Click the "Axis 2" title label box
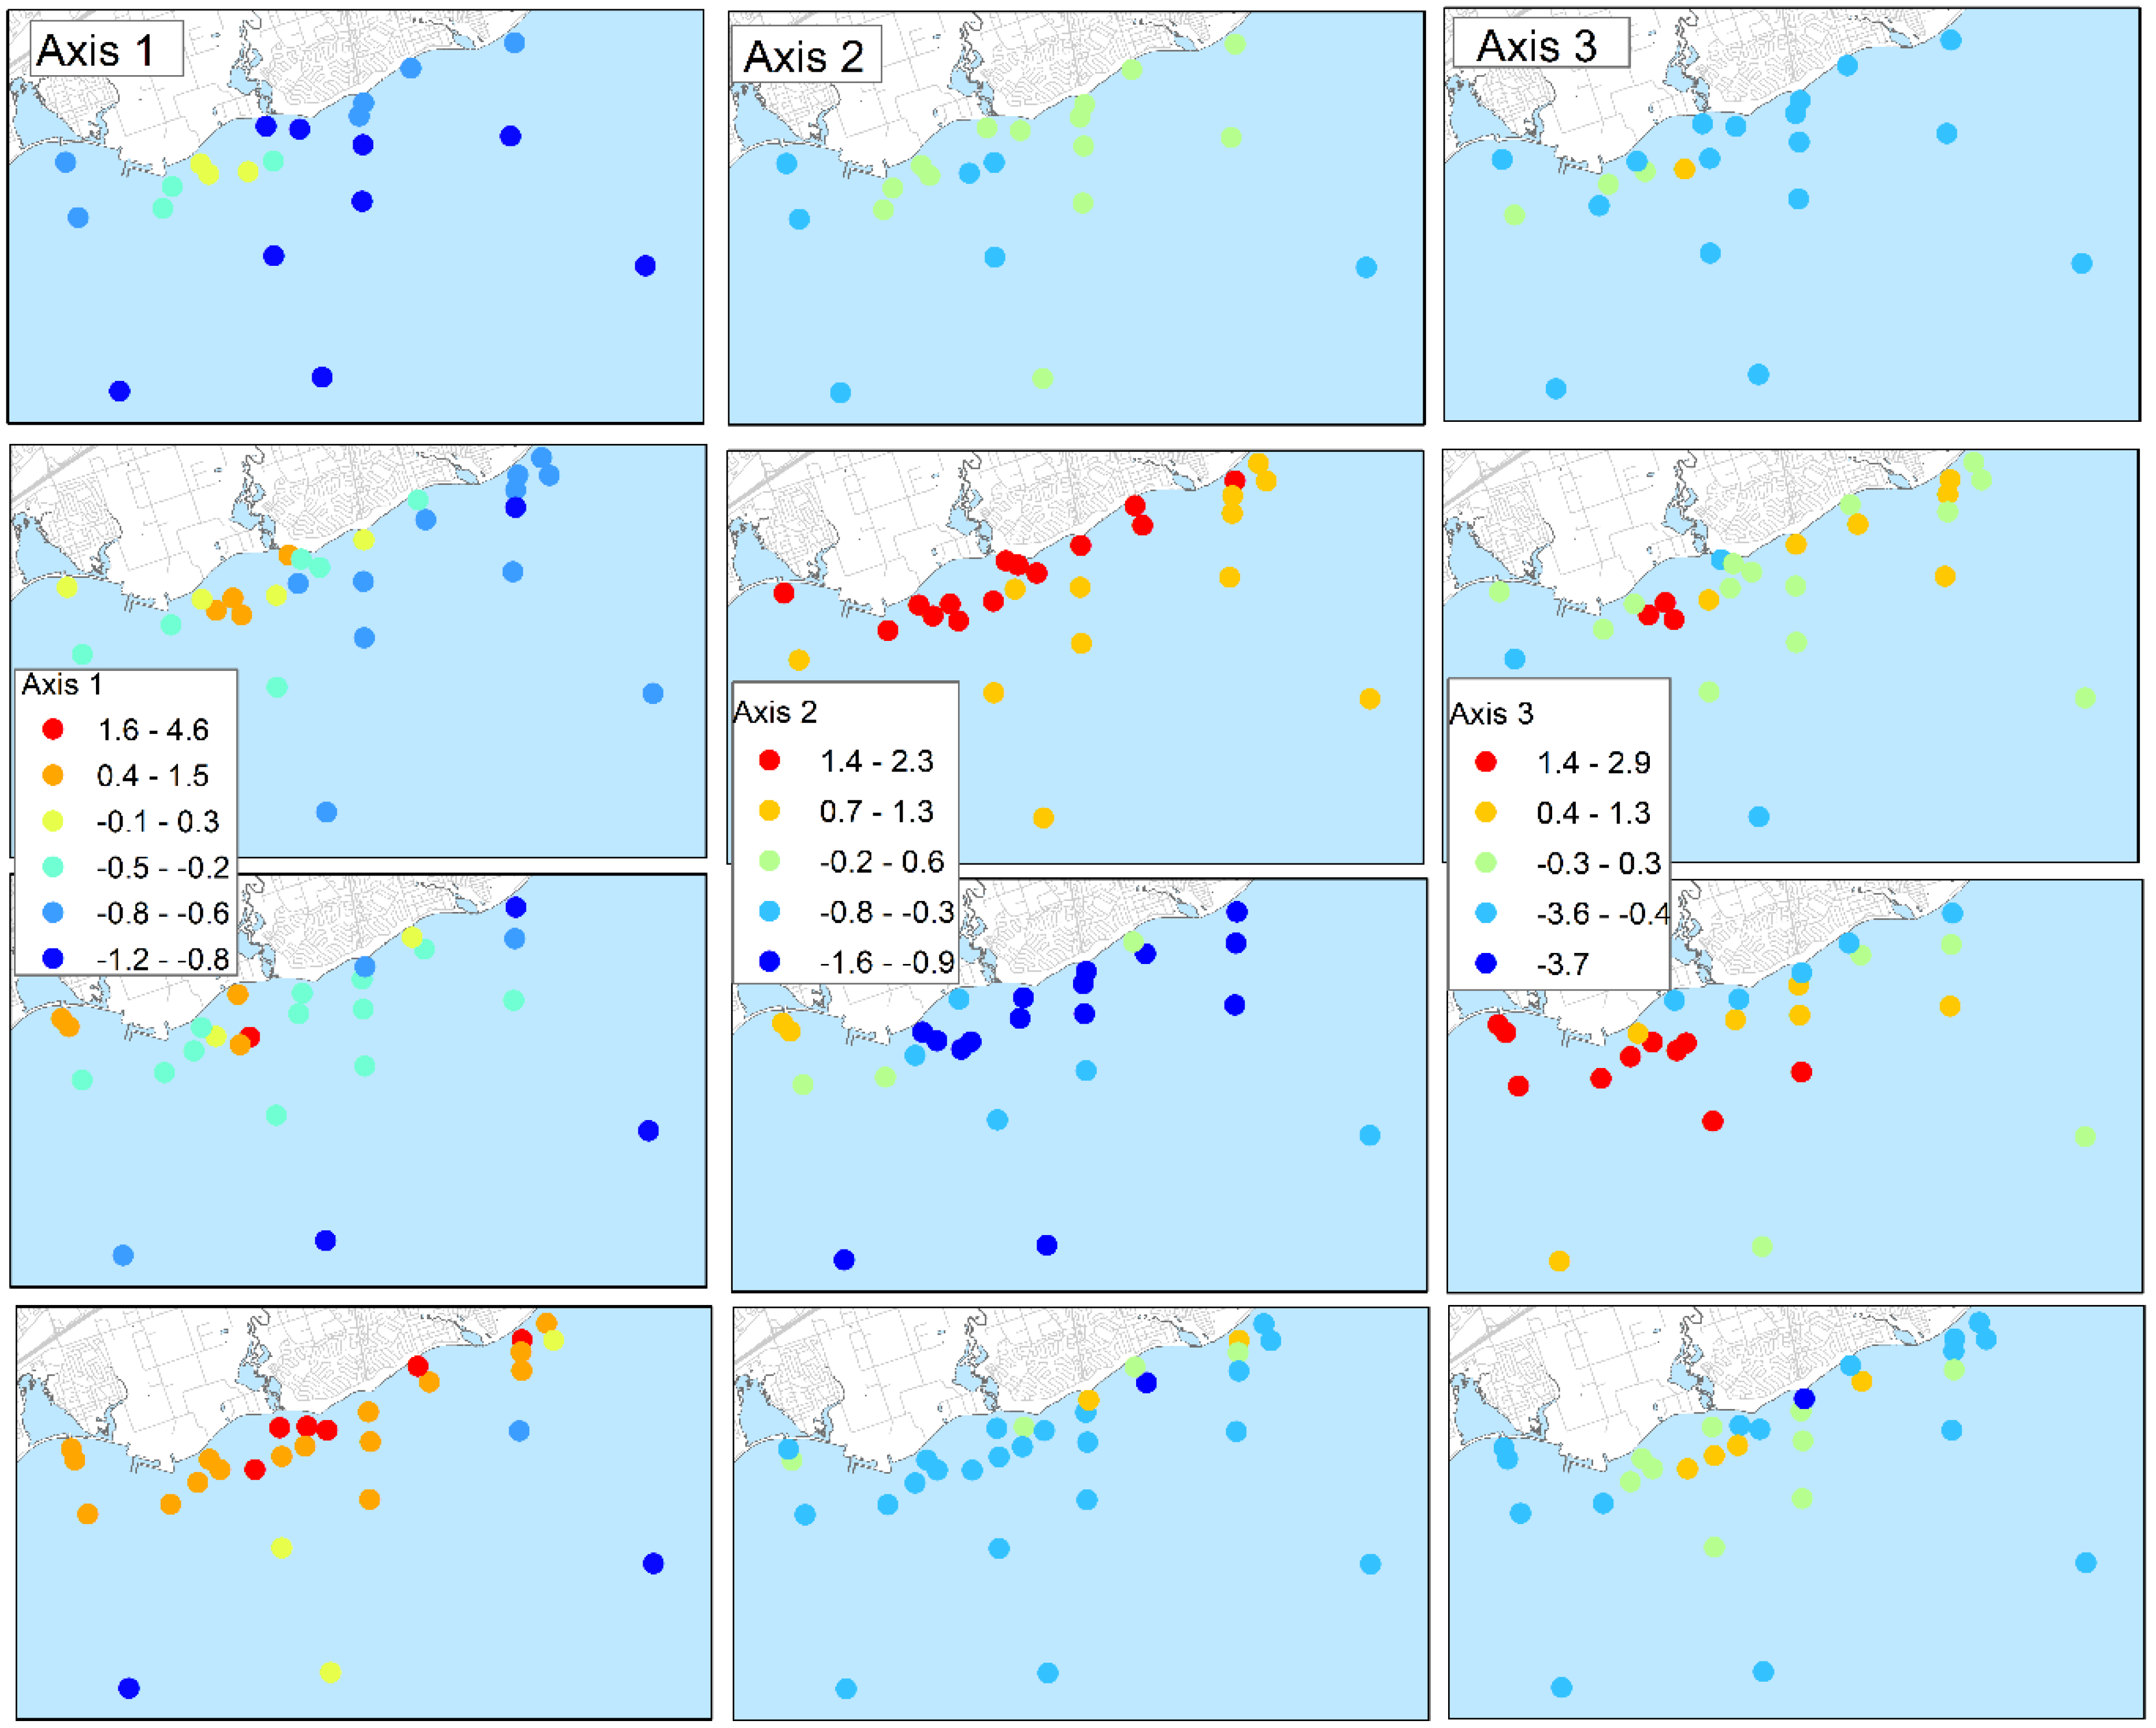The width and height of the screenshot is (2156, 1728). [x=805, y=56]
